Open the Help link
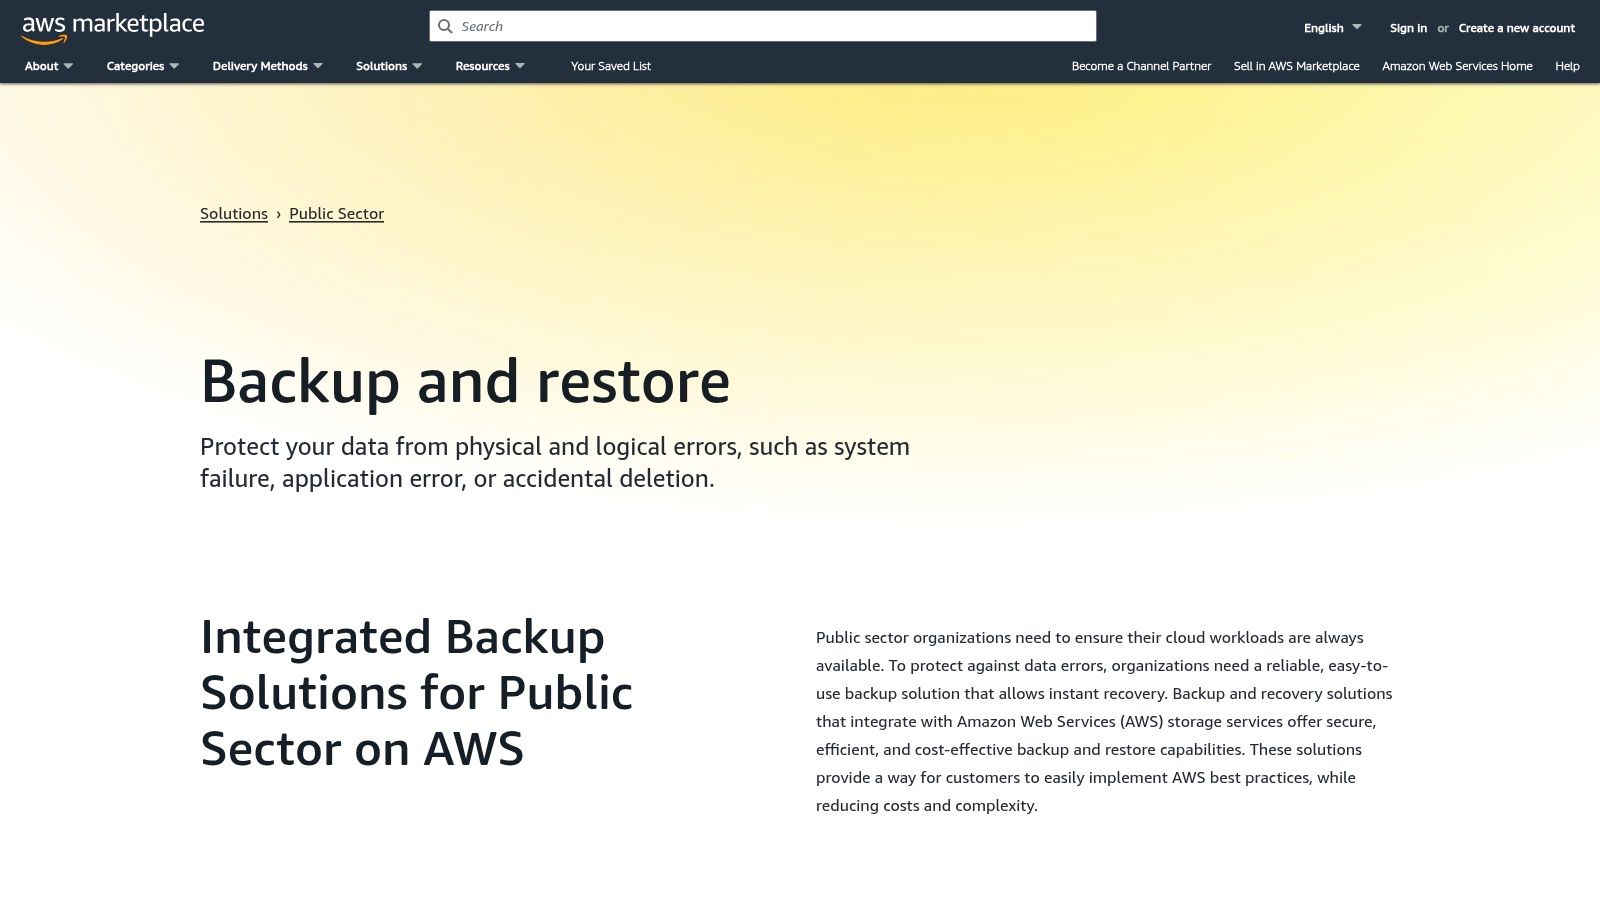This screenshot has width=1600, height=900. [x=1567, y=66]
